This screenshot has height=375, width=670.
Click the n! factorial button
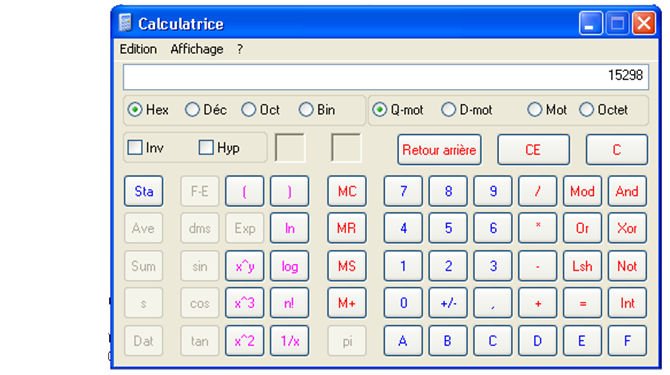coord(289,303)
